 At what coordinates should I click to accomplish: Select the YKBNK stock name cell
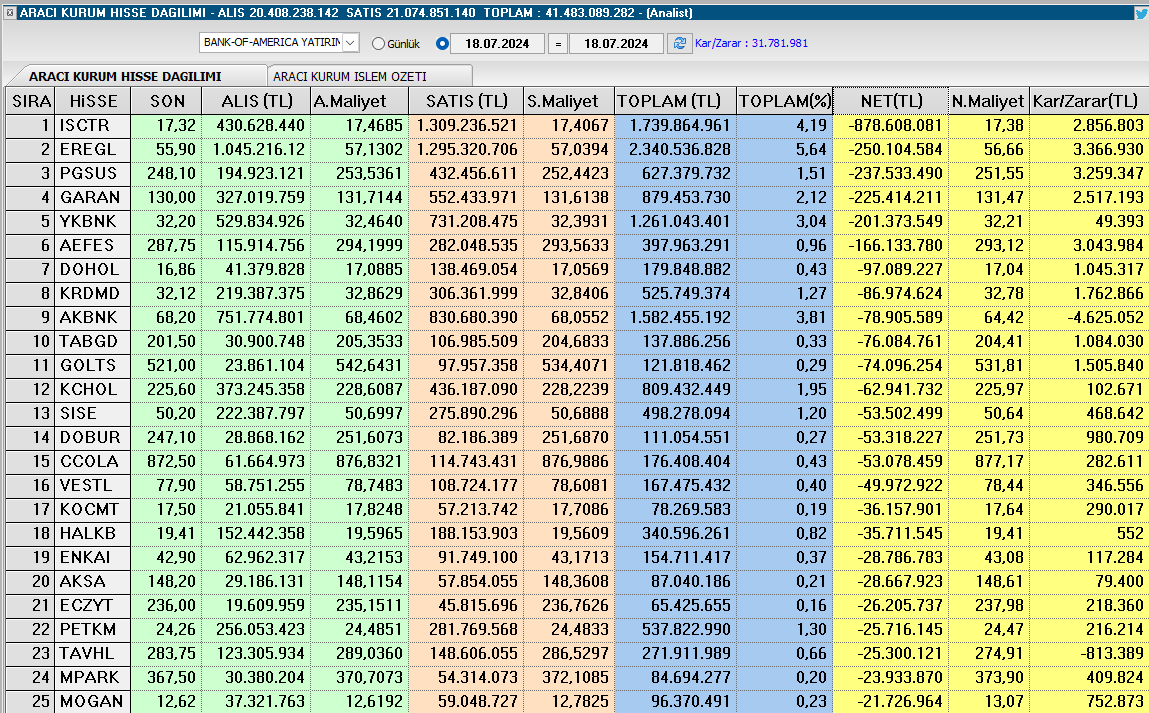tap(93, 221)
